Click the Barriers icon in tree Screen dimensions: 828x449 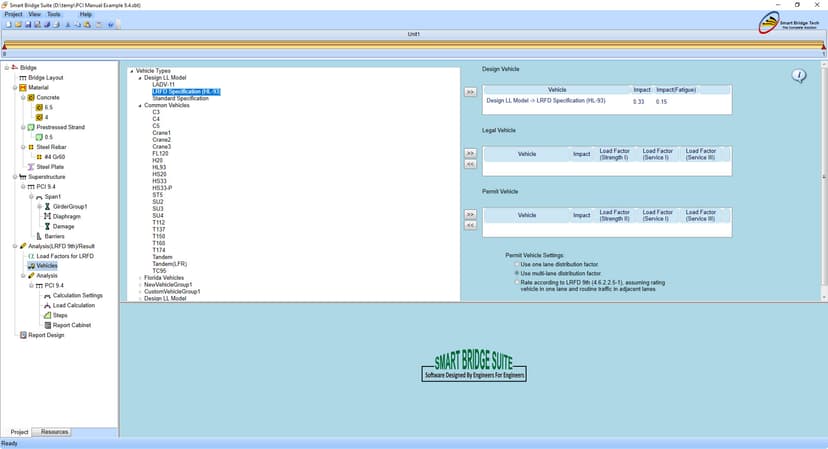point(39,236)
